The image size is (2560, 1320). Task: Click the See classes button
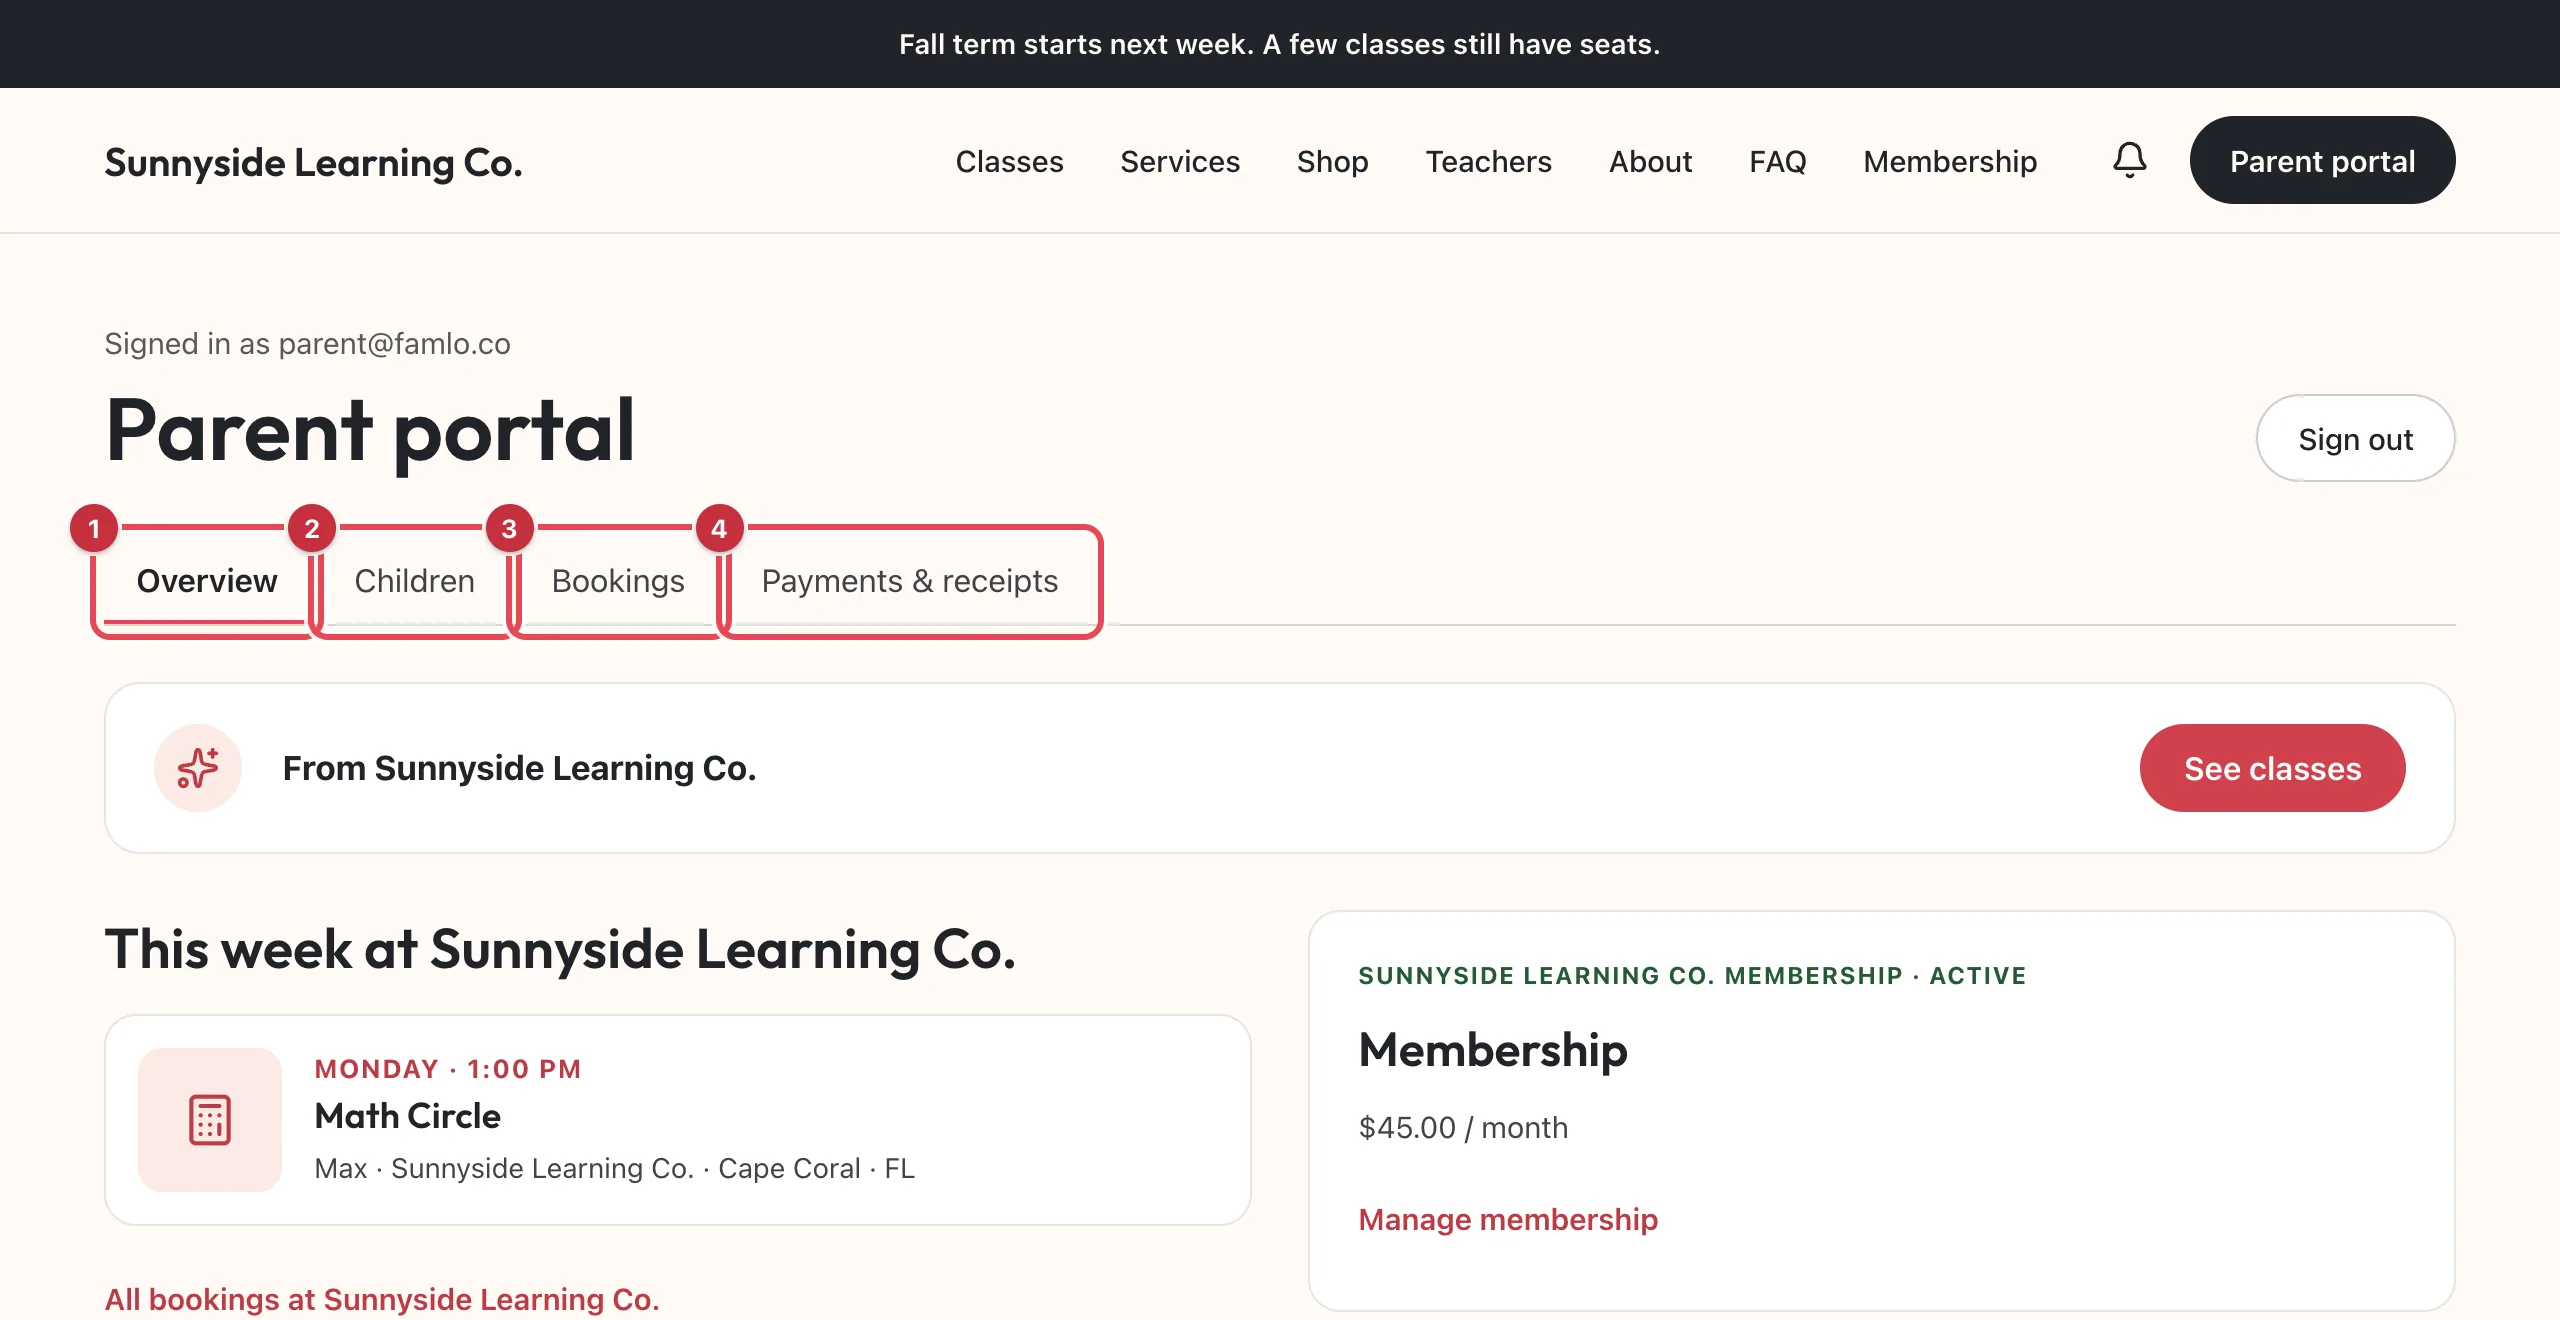click(2272, 768)
